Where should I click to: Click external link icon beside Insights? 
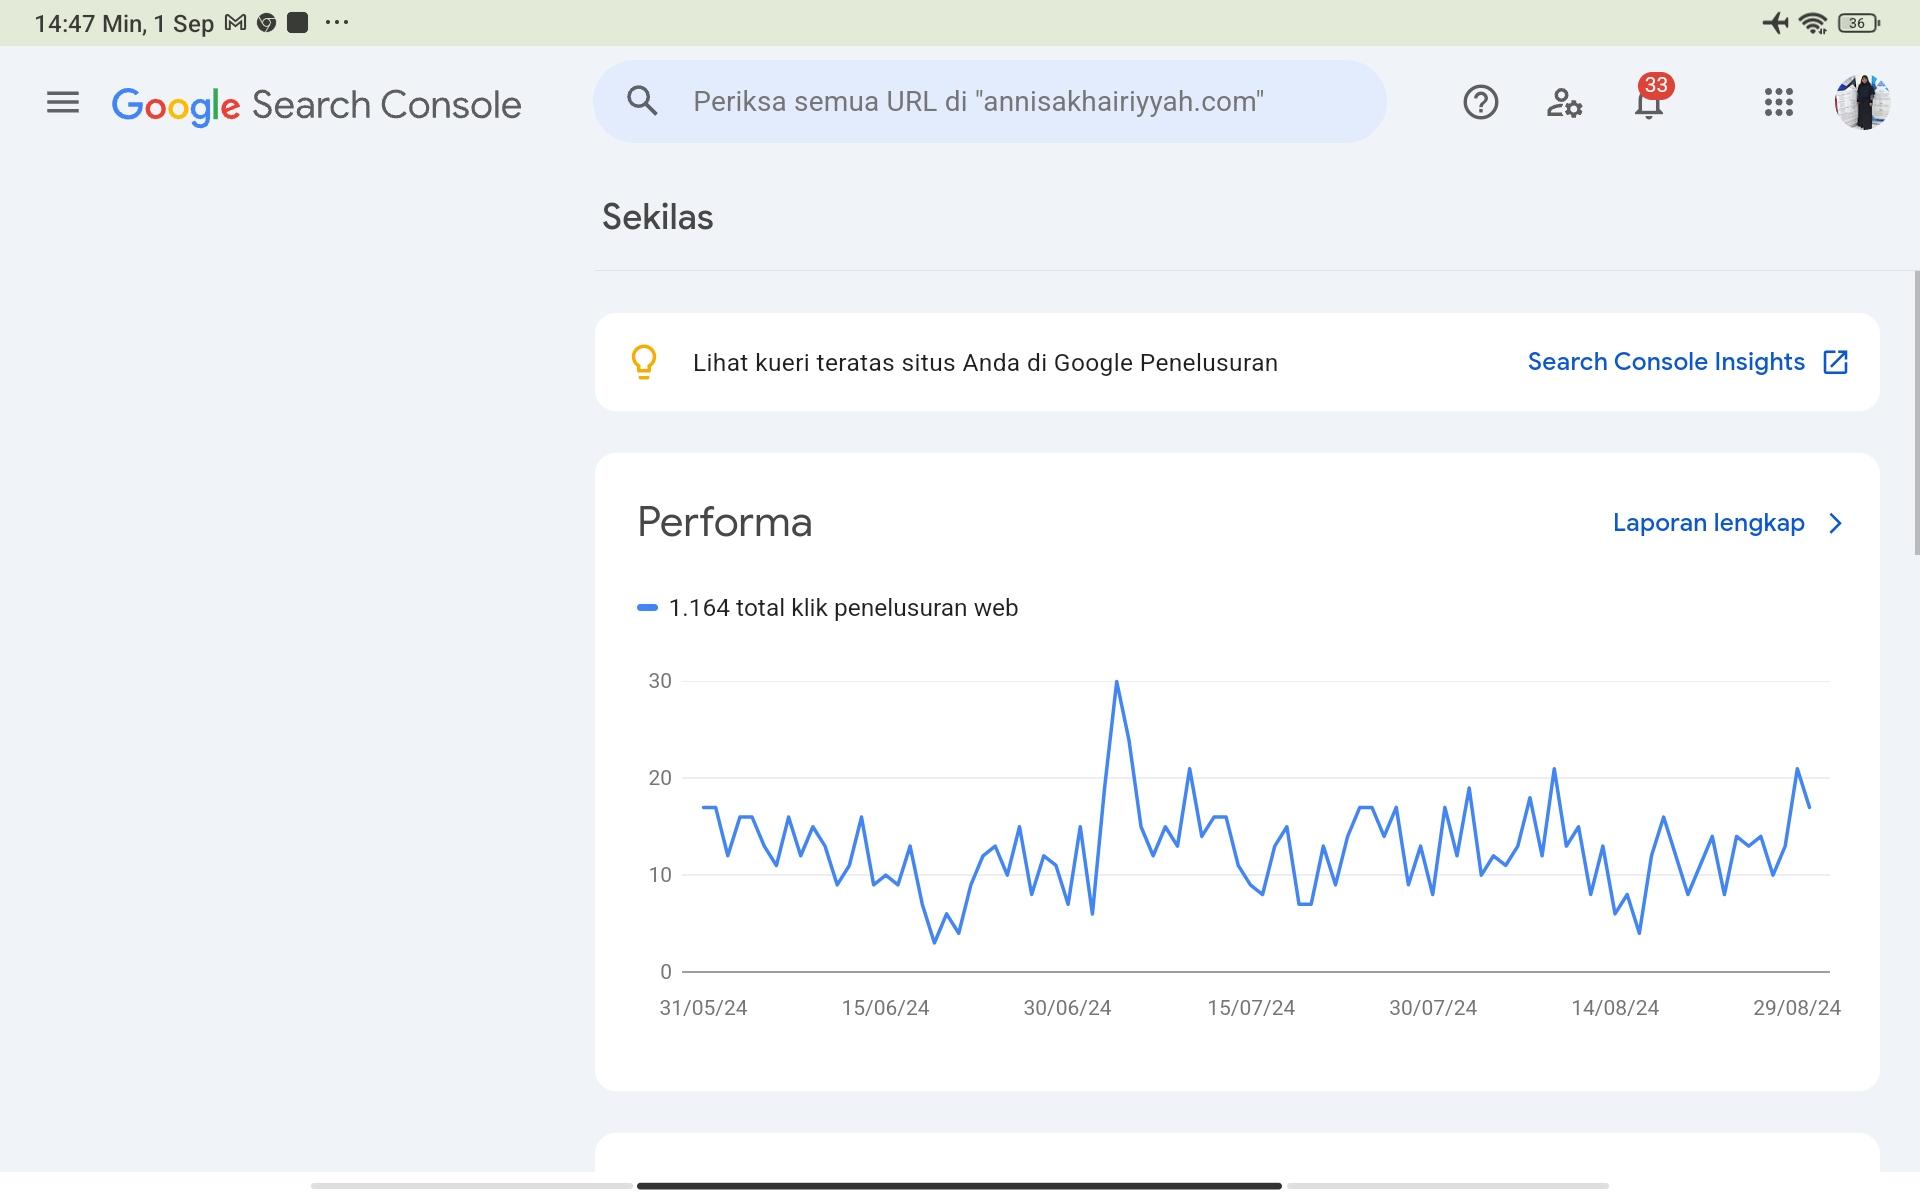1836,362
